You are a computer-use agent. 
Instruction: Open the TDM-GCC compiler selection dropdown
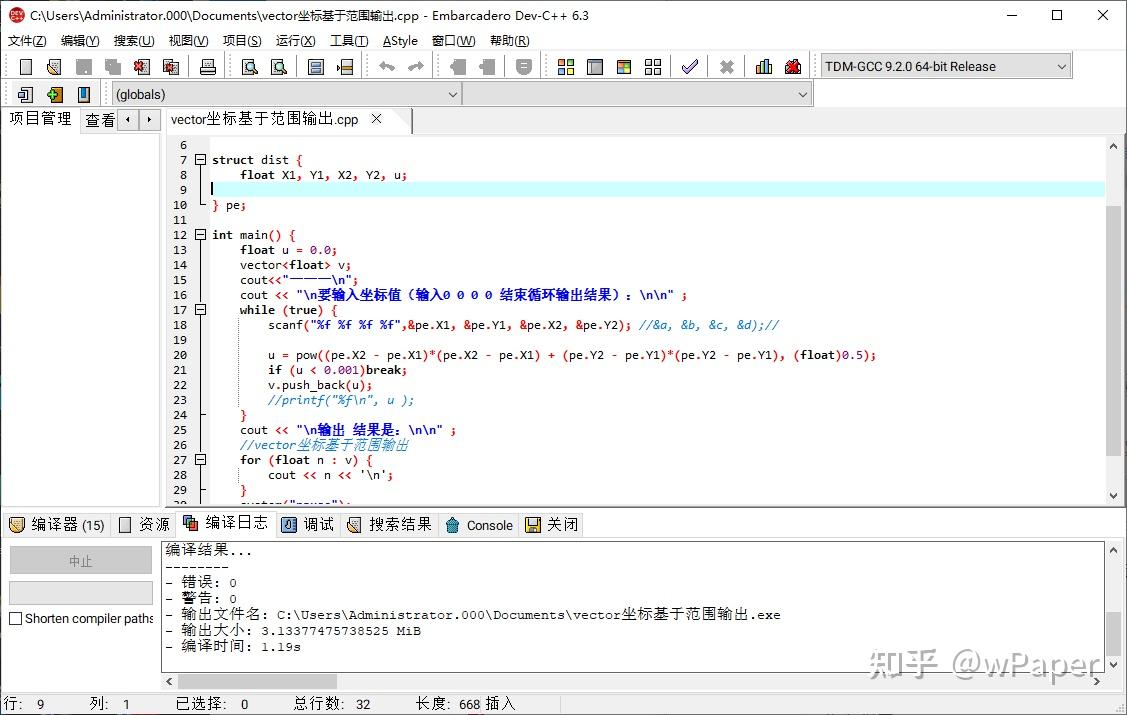click(x=1061, y=65)
